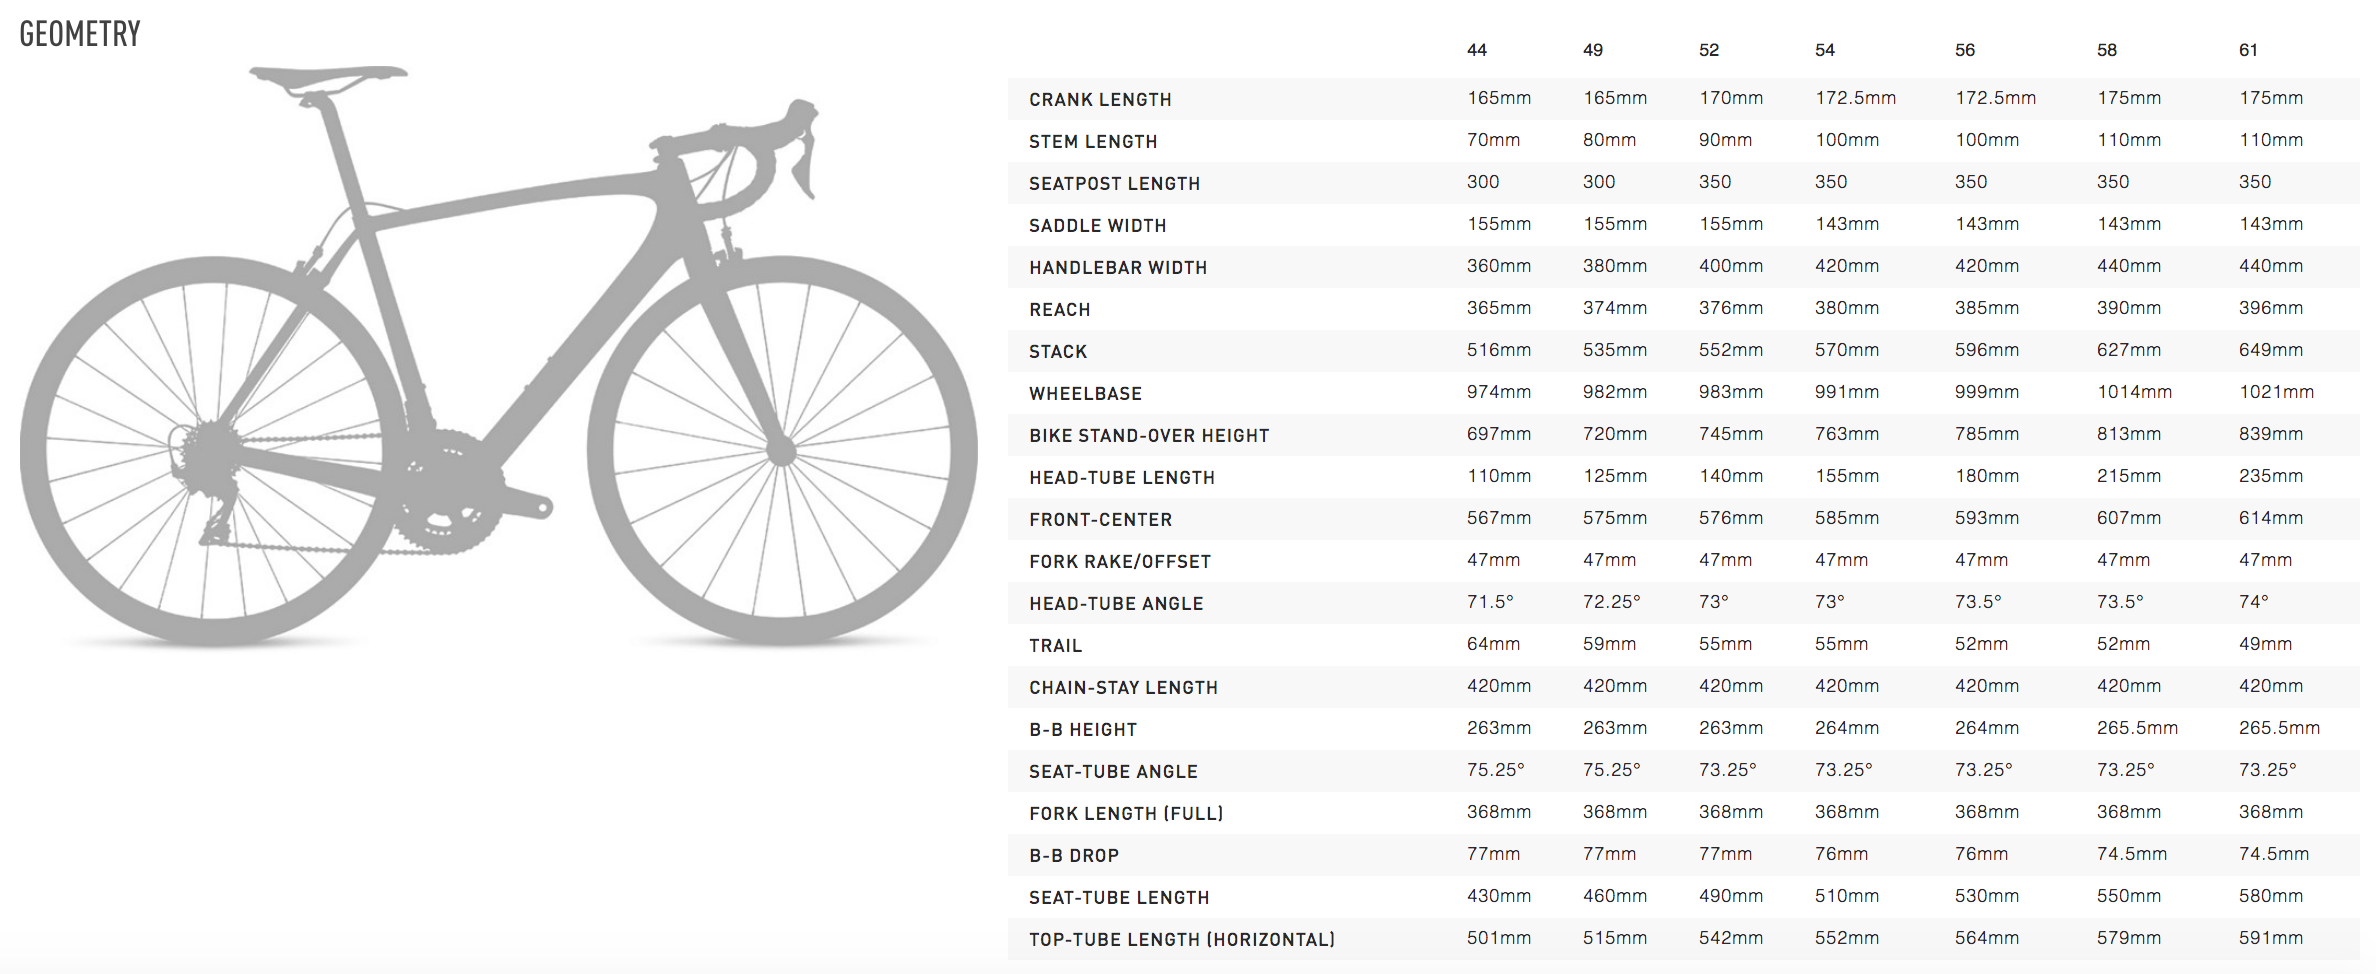Click the front wheel hub of bike
The height and width of the screenshot is (974, 2376).
pyautogui.click(x=781, y=451)
